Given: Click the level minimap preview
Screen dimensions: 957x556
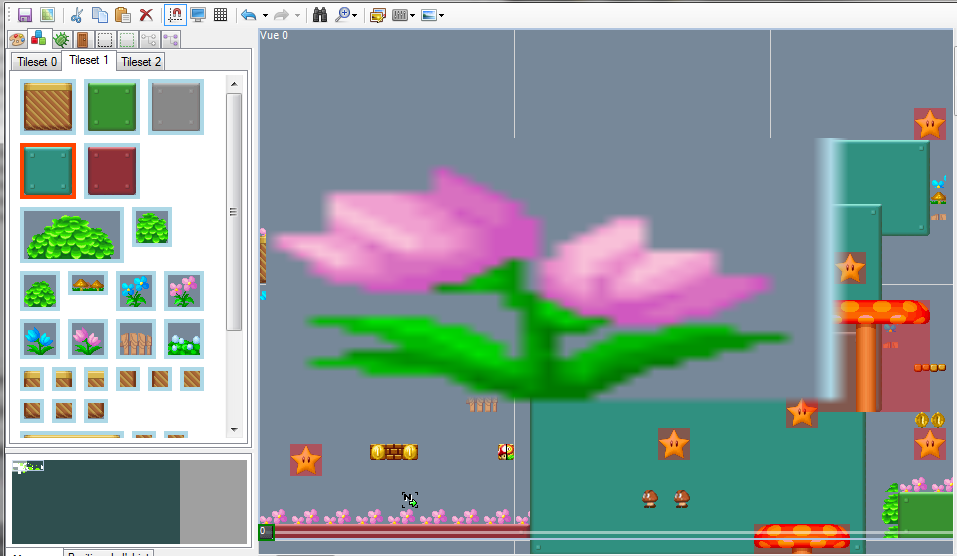Looking at the screenshot, I should coord(129,502).
